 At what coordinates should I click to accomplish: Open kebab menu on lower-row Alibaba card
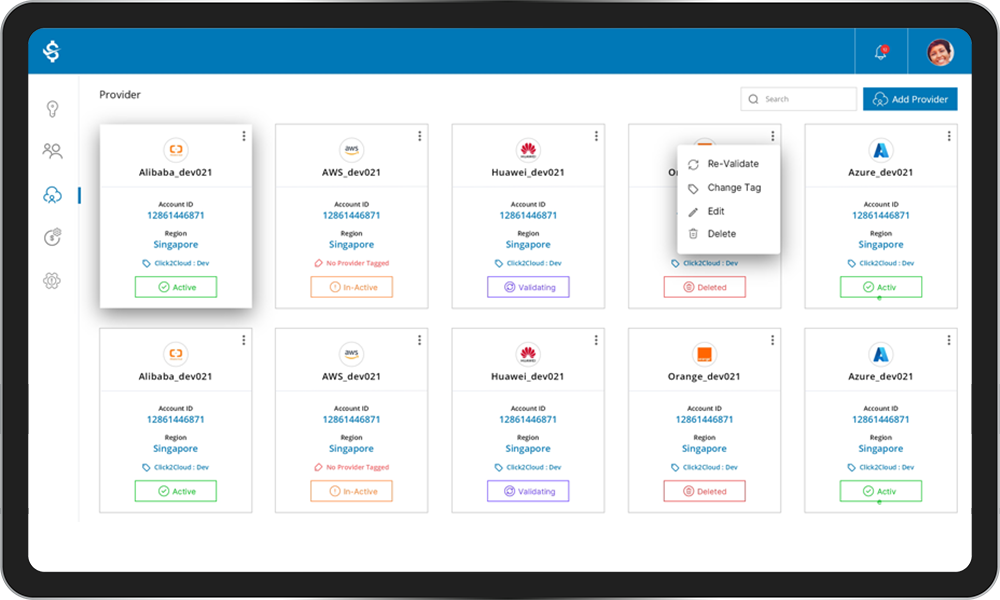tap(244, 340)
